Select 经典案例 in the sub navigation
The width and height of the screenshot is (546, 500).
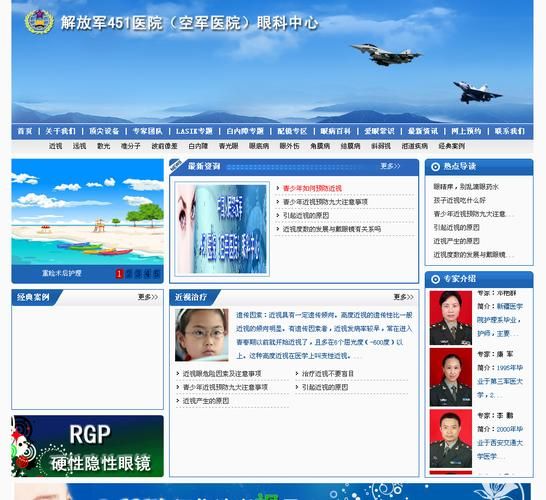(x=452, y=146)
